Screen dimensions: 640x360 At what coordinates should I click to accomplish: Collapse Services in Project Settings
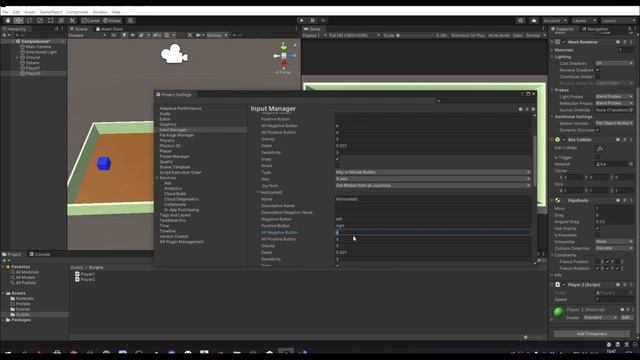click(x=157, y=178)
